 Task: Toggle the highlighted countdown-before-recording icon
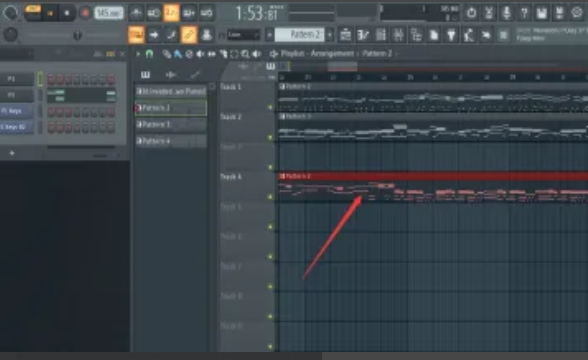171,14
